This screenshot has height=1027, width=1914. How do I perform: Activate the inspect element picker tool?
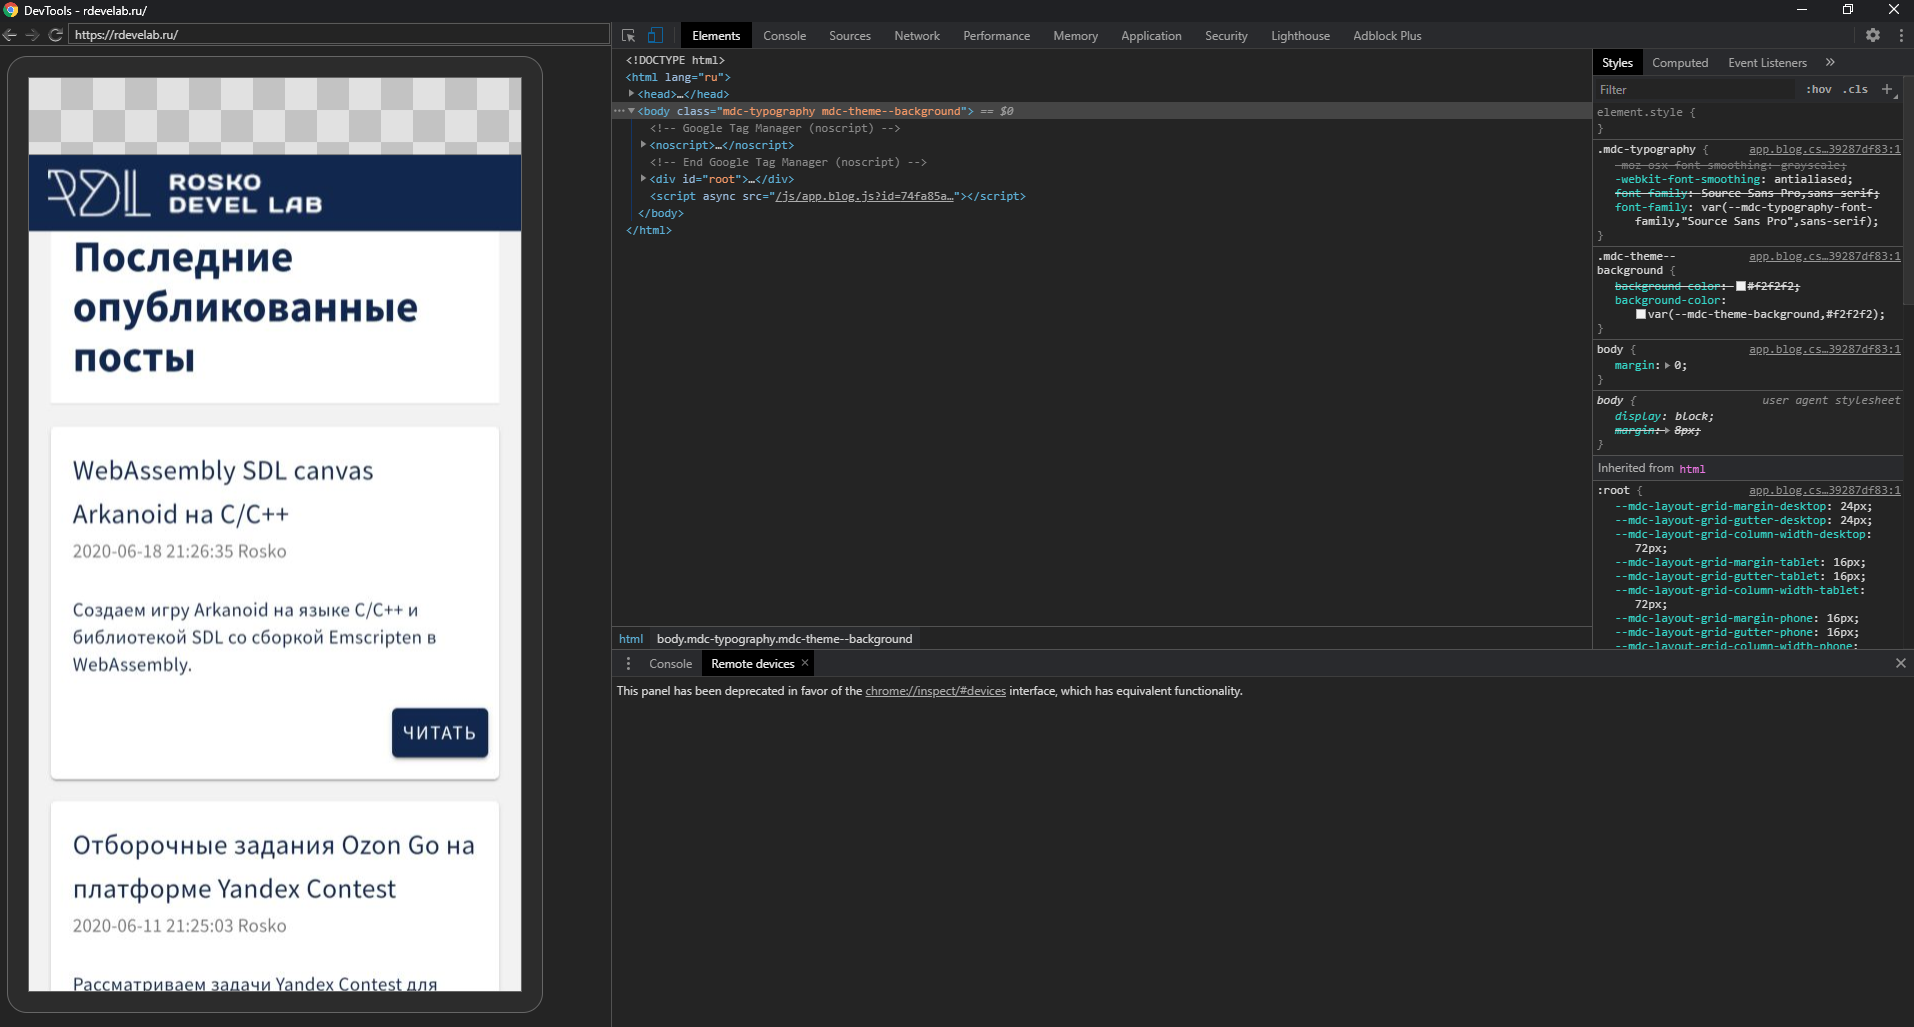click(628, 35)
